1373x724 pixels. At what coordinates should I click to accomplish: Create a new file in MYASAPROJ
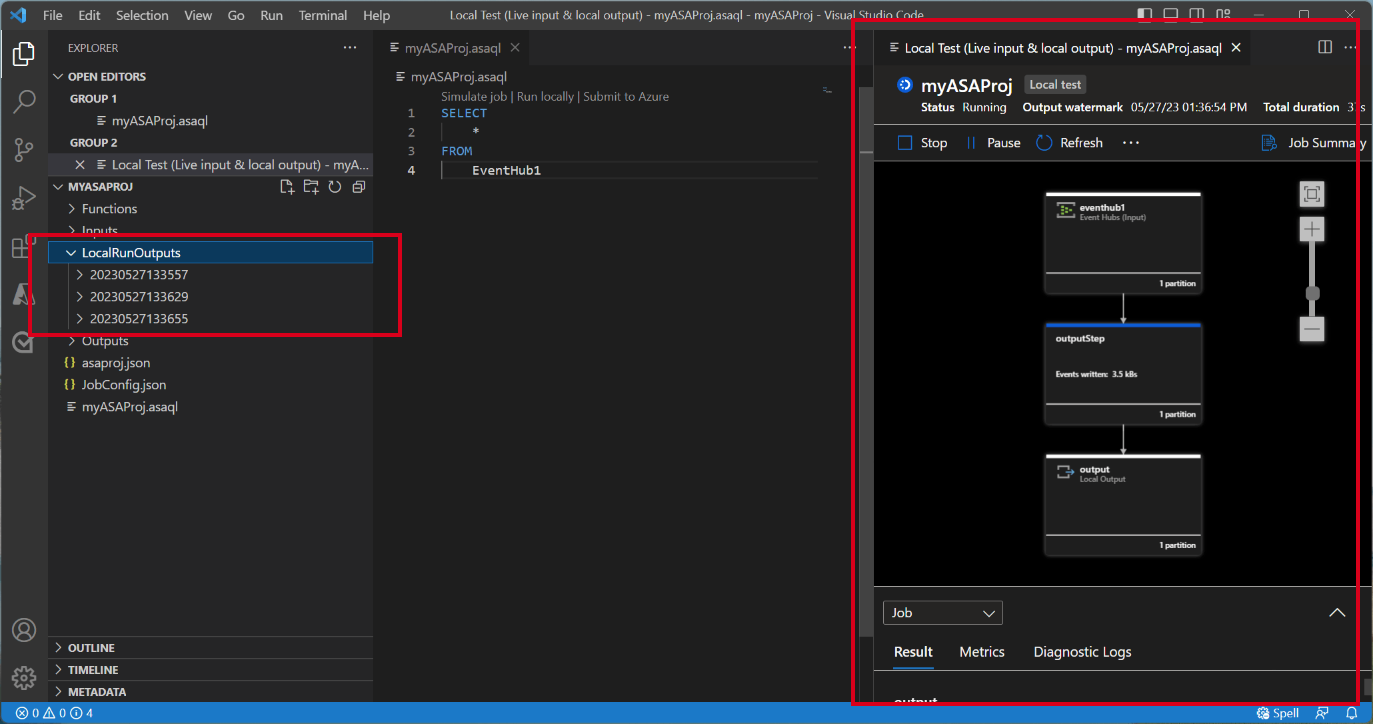click(x=286, y=186)
